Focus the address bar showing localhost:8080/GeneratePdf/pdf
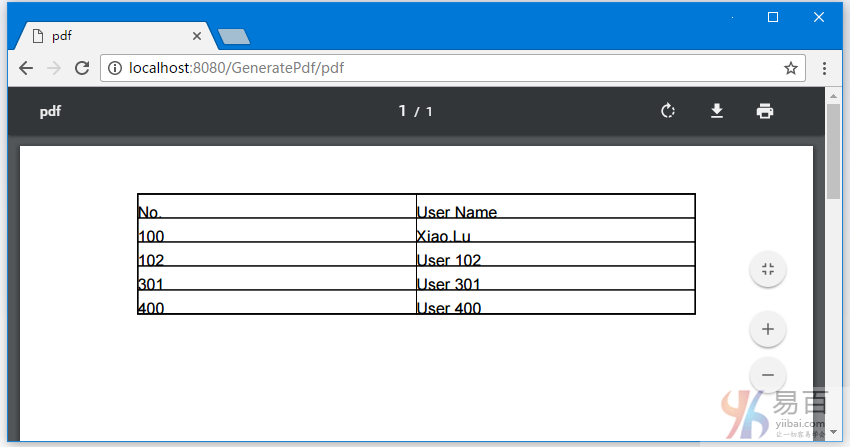Viewport: 850px width, 447px height. [450, 68]
